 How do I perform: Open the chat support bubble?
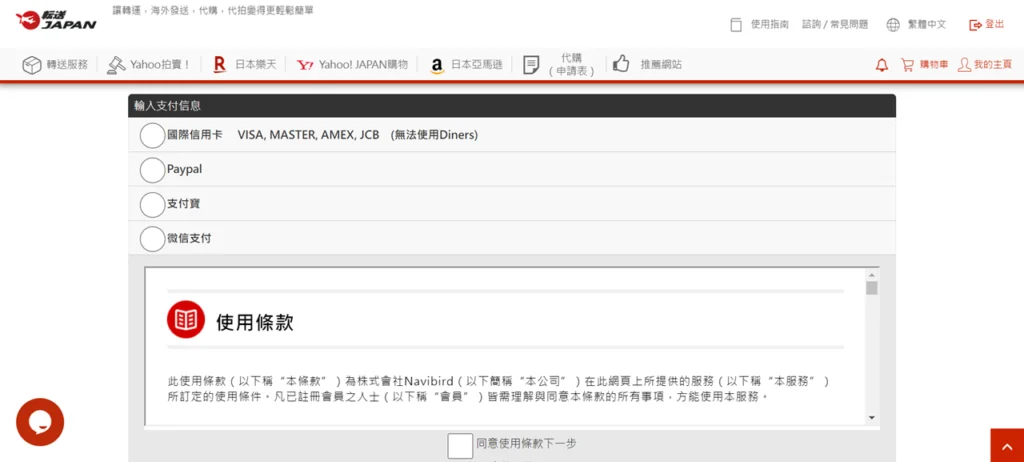tap(40, 422)
